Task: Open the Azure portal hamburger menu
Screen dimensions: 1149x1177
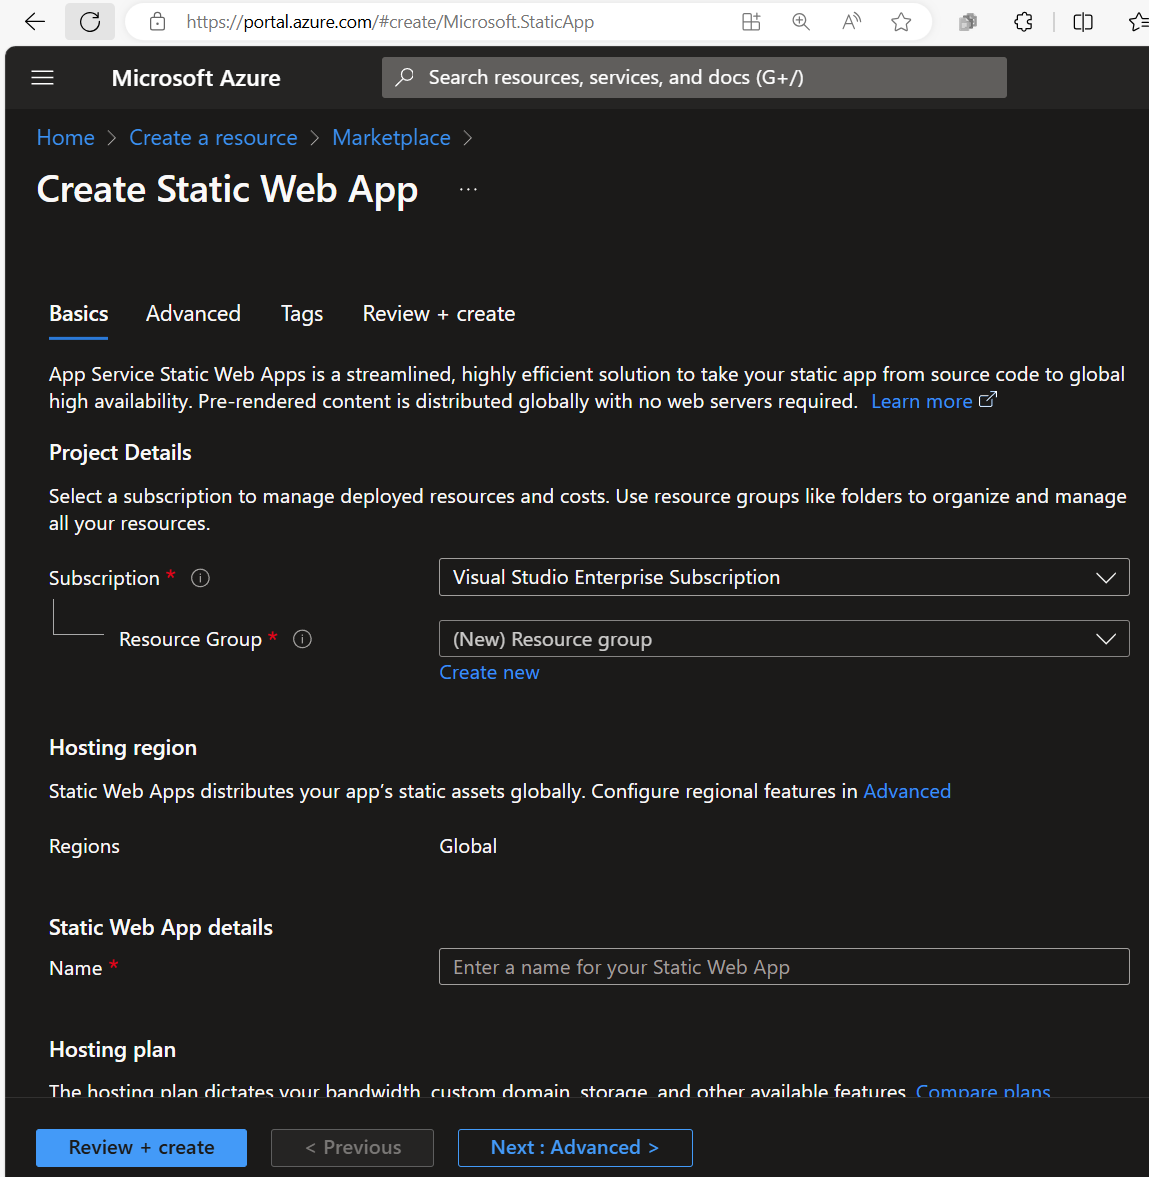Action: pos(42,77)
